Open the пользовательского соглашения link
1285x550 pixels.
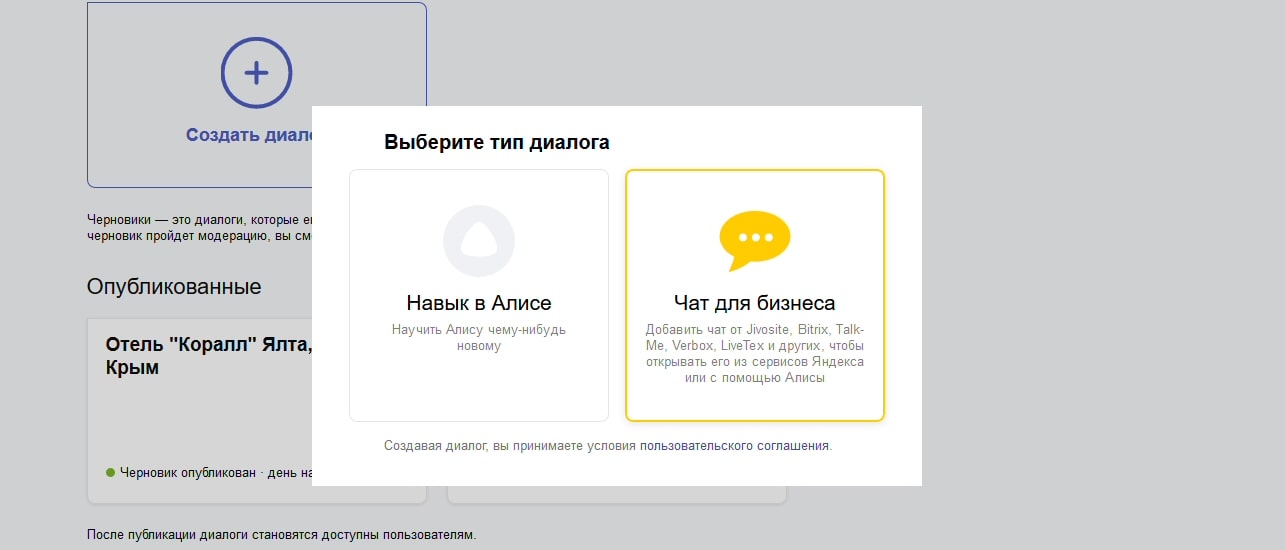734,446
